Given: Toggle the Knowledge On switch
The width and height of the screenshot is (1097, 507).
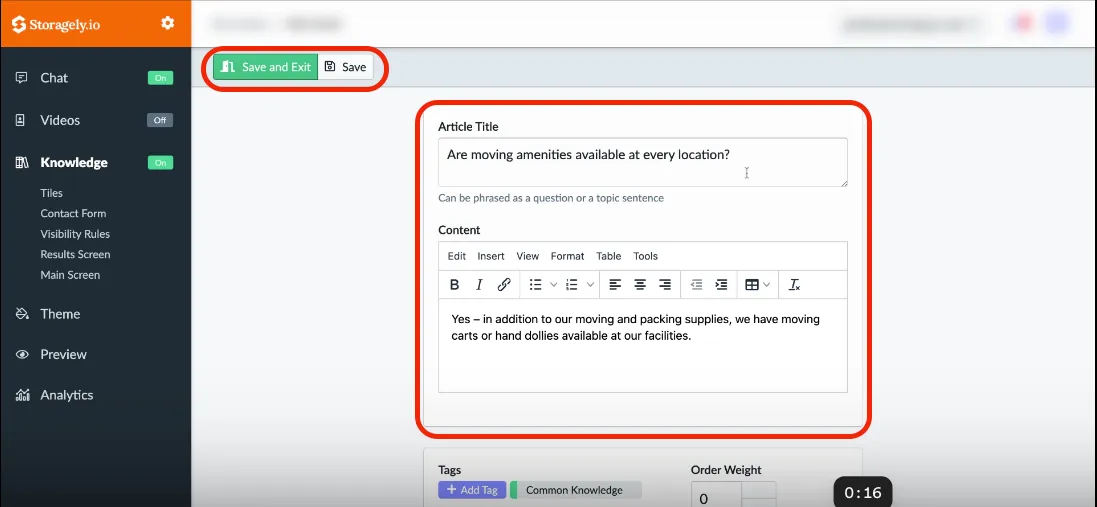Looking at the screenshot, I should coord(160,163).
